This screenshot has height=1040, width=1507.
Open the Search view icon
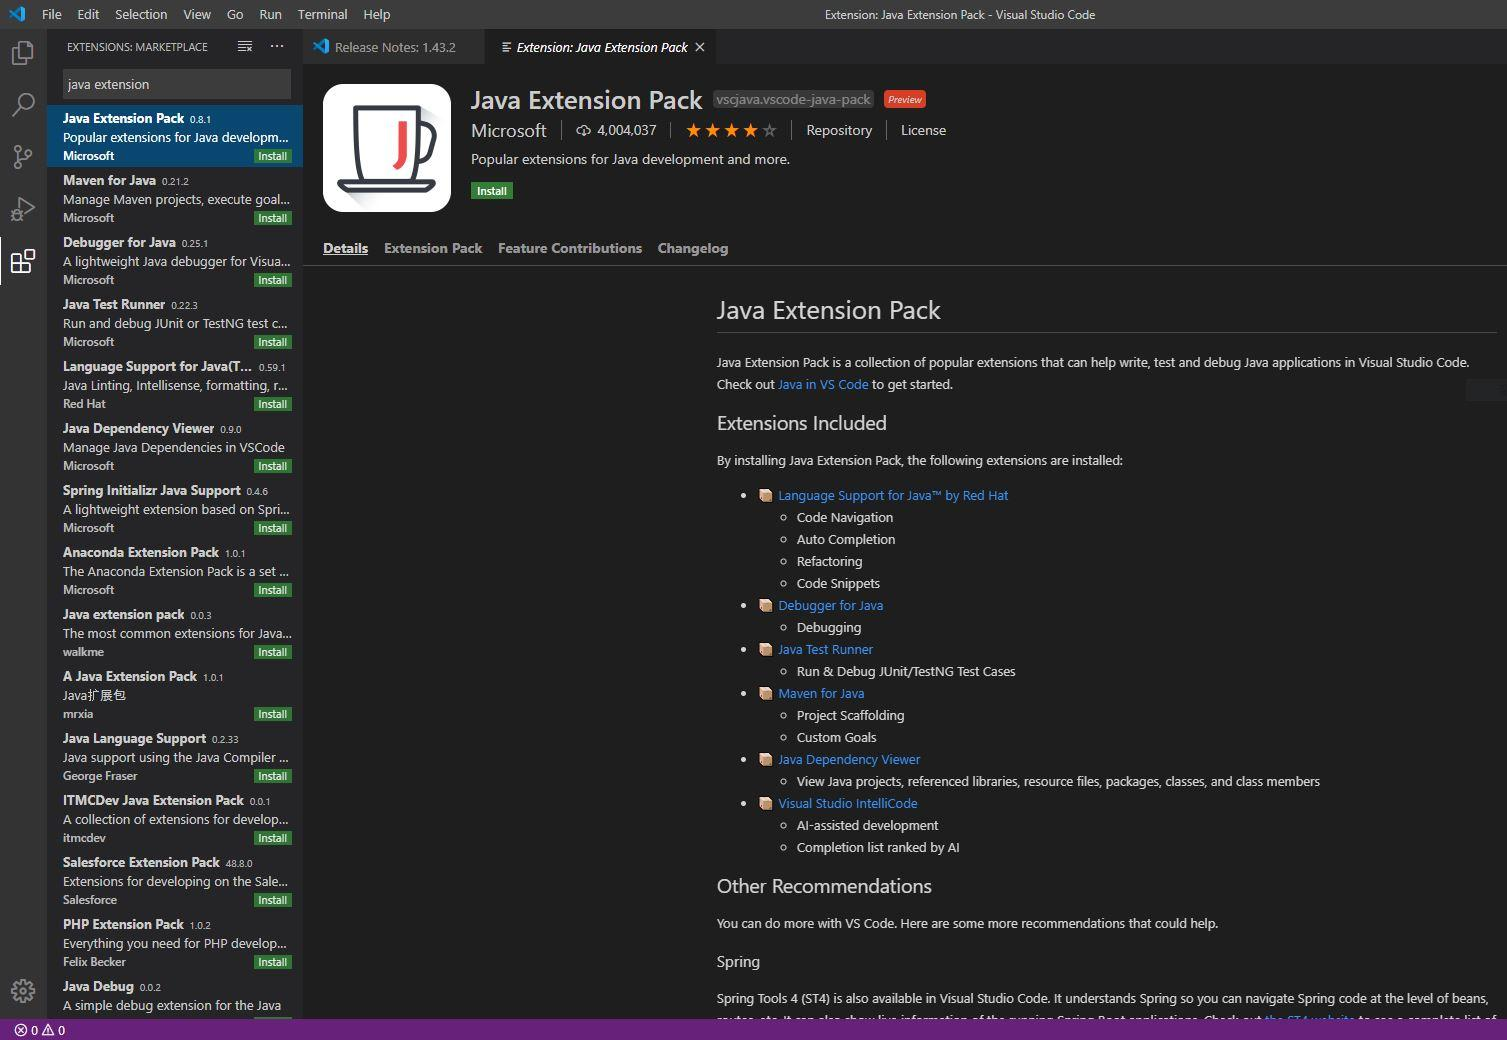(x=23, y=105)
